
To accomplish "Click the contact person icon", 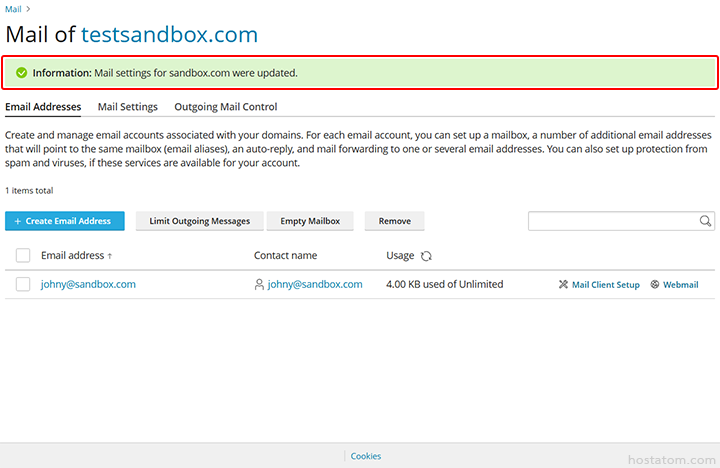I will (260, 285).
